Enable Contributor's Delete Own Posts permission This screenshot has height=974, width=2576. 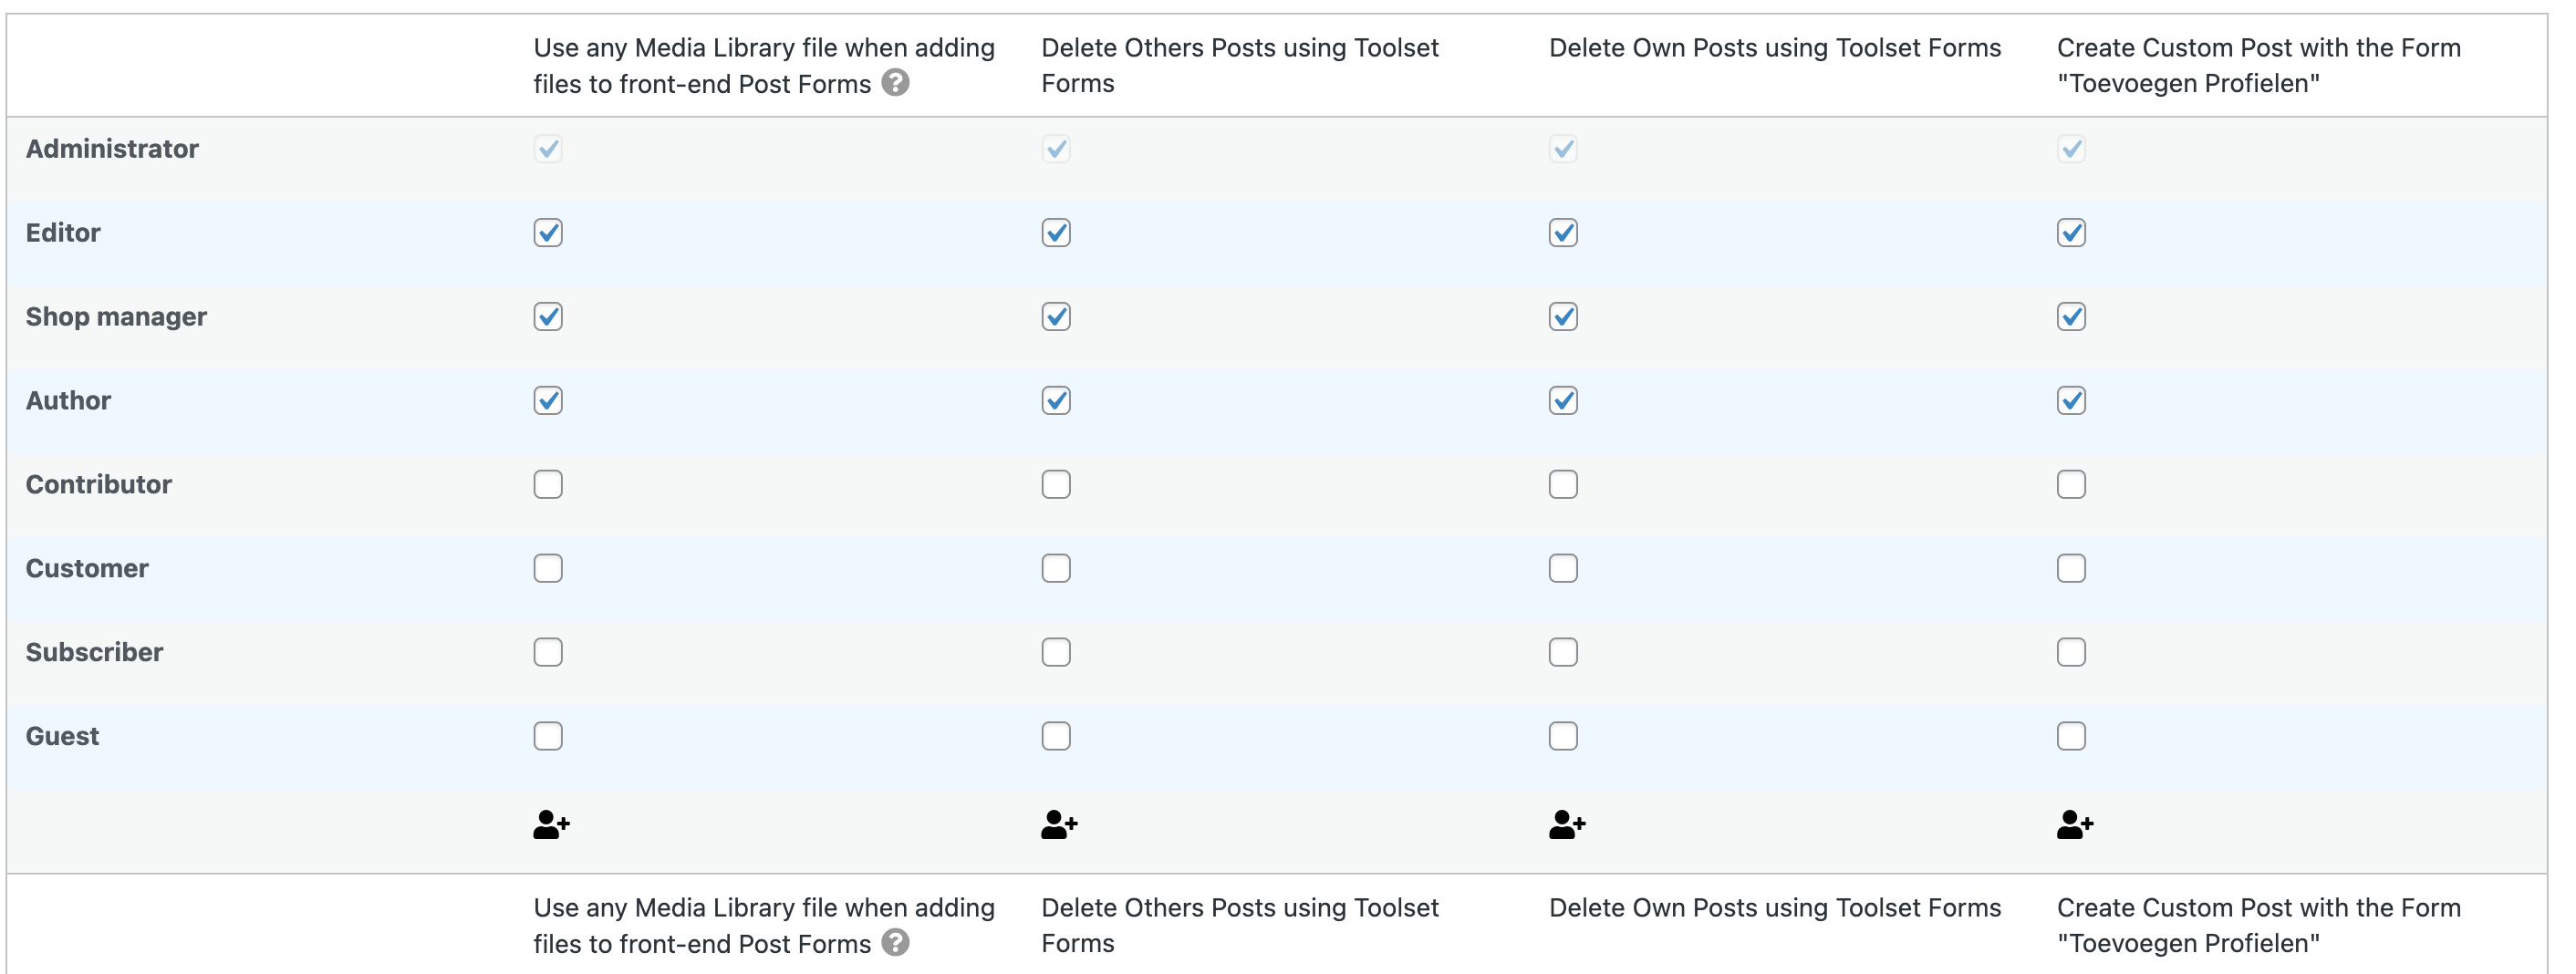point(1563,485)
